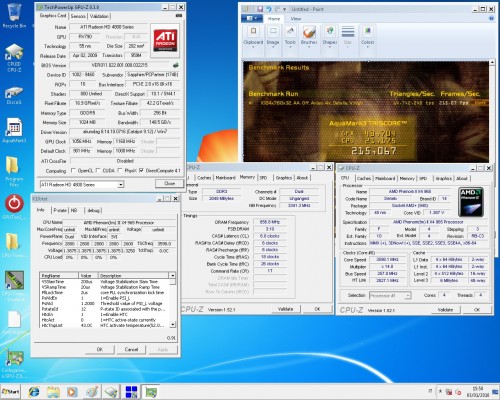Open the P-state tab in K10stat

(x=60, y=210)
